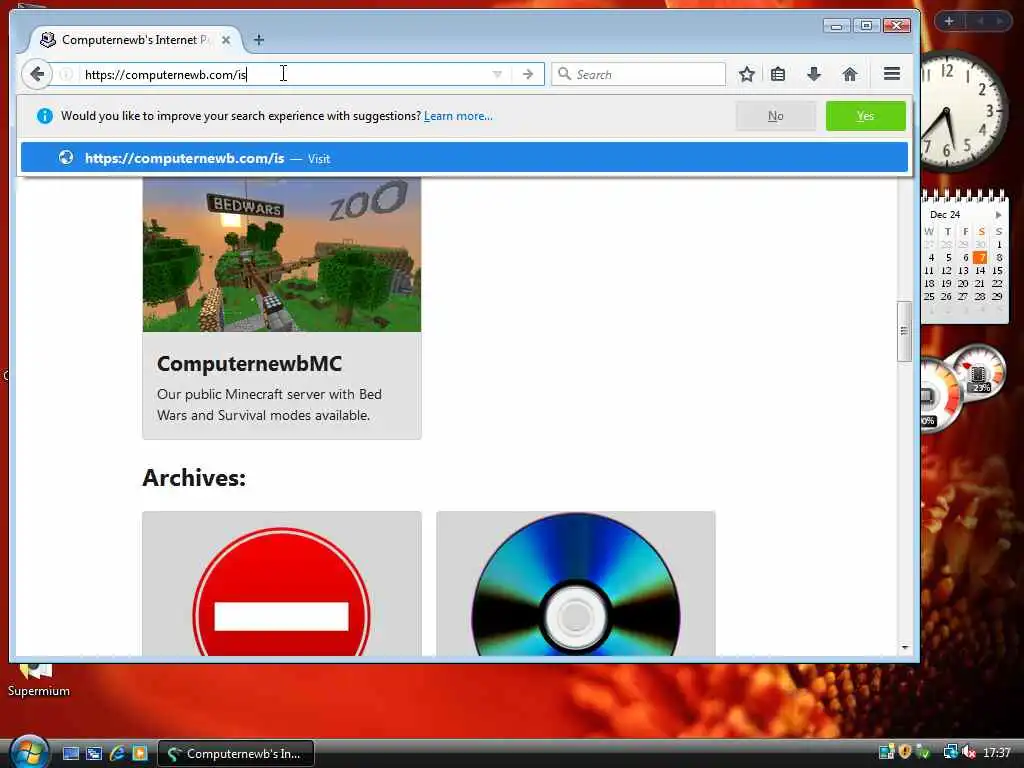Click the magnifier icon in search box
Viewport: 1024px width, 768px height.
coord(564,74)
